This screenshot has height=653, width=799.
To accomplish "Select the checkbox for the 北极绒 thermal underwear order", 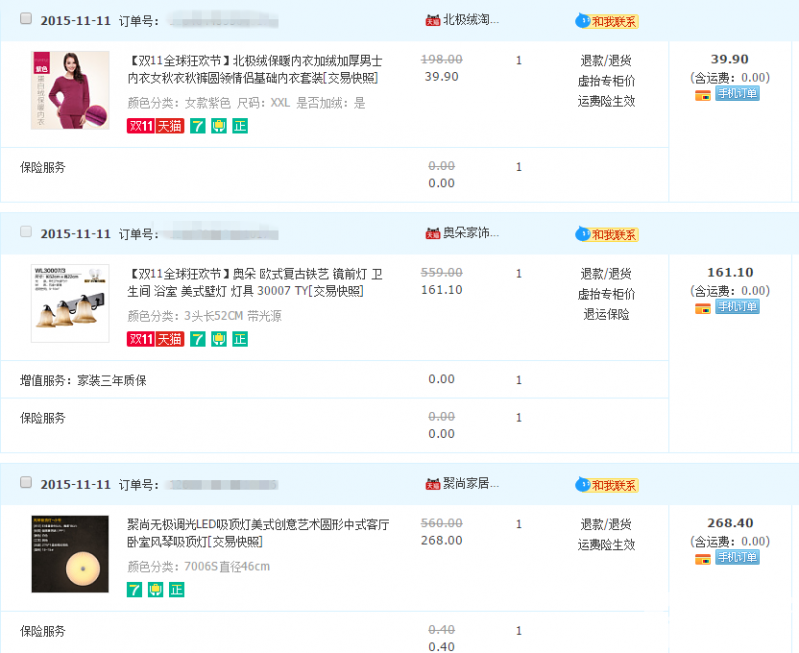I will coord(26,20).
